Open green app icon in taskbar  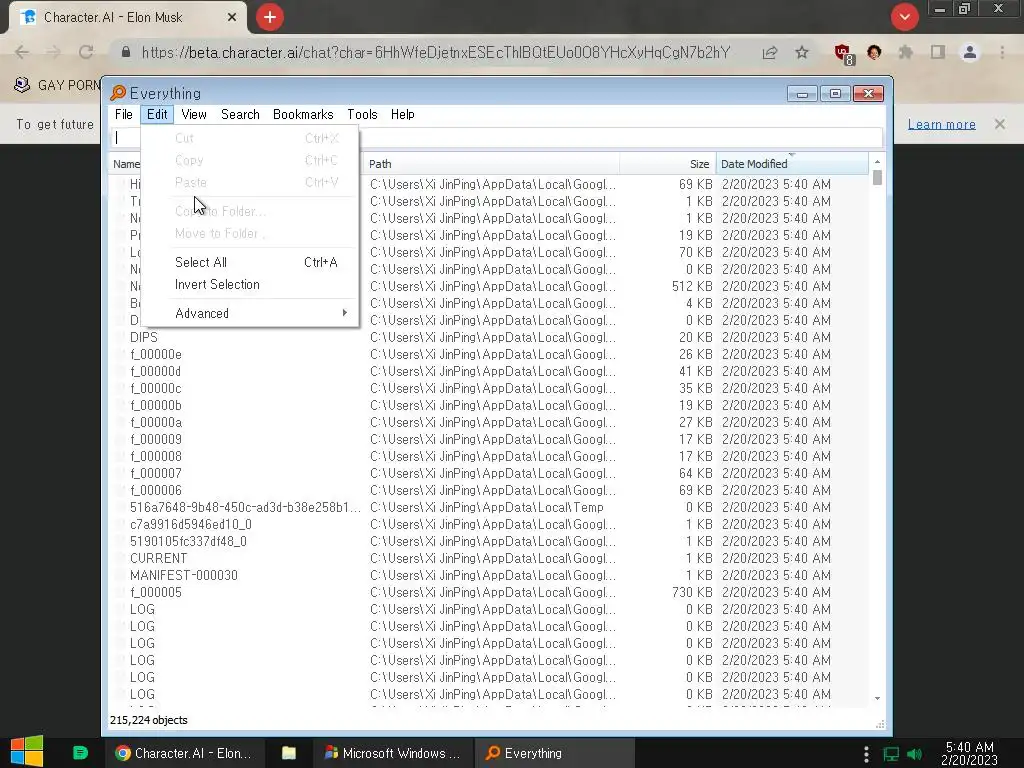coord(80,753)
